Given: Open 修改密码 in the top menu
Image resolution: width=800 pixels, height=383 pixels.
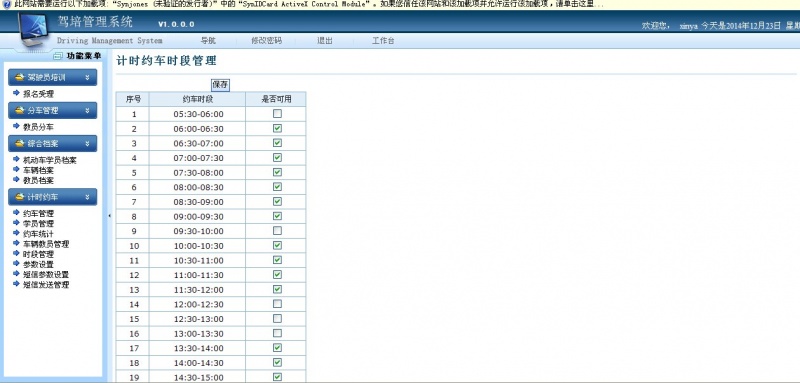Looking at the screenshot, I should (x=266, y=41).
